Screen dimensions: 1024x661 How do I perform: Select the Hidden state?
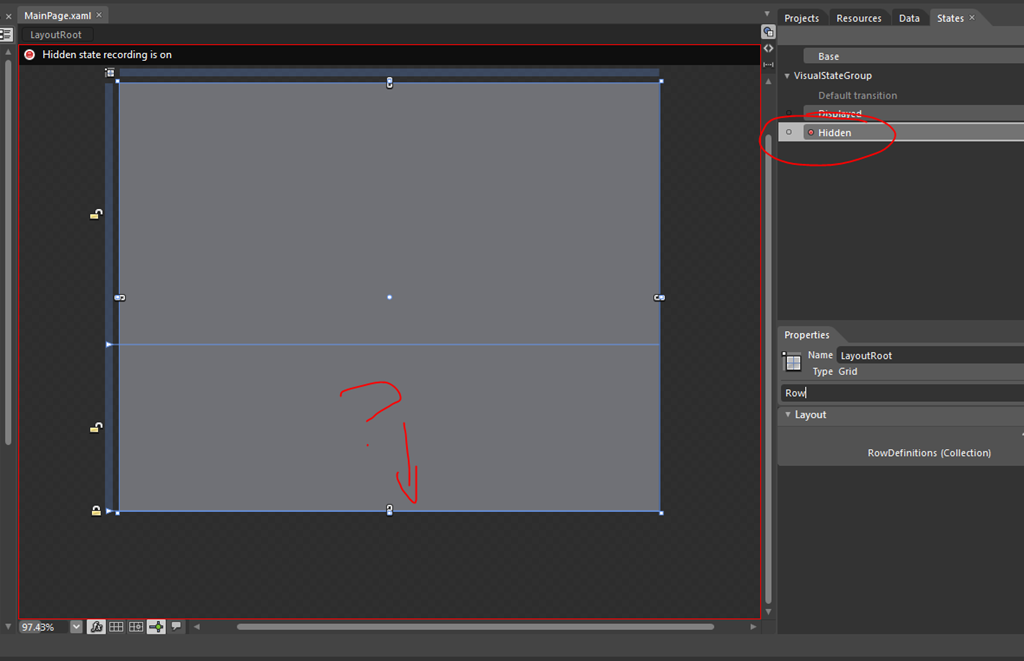click(914, 133)
